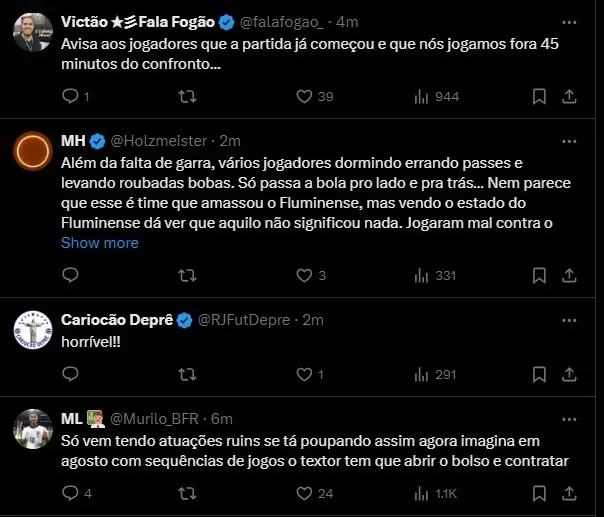The image size is (604, 517).
Task: Expand MH tweet with Show more
Action: tap(100, 243)
